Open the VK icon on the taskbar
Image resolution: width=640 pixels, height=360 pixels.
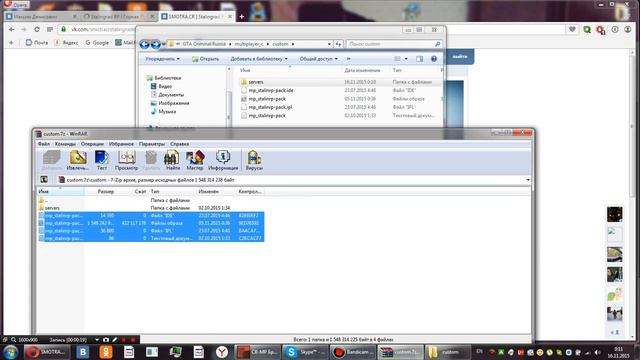[83, 352]
